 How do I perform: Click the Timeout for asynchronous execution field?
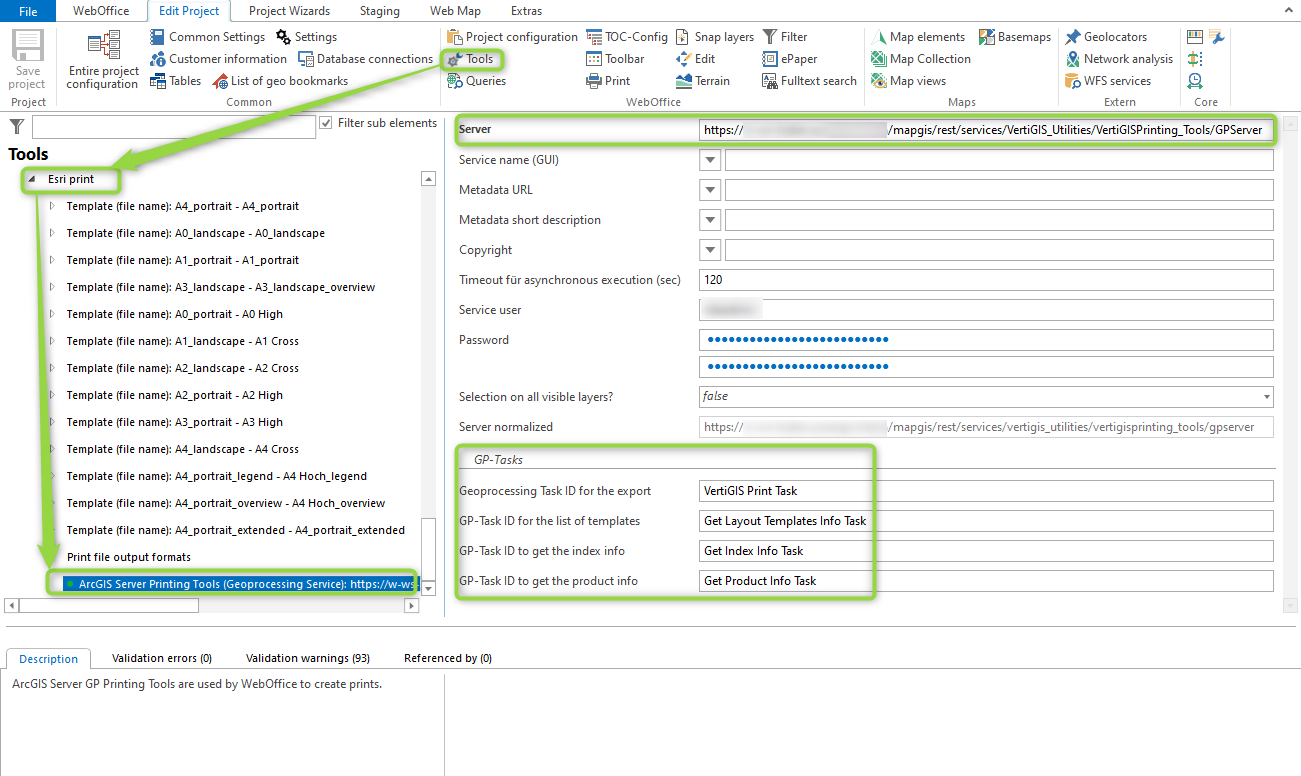pyautogui.click(x=986, y=280)
